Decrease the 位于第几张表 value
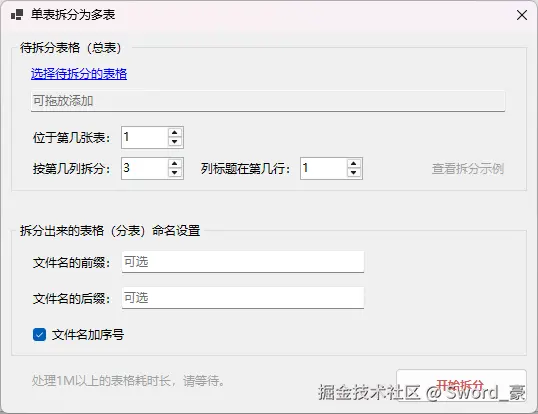The image size is (538, 414). pos(175,142)
